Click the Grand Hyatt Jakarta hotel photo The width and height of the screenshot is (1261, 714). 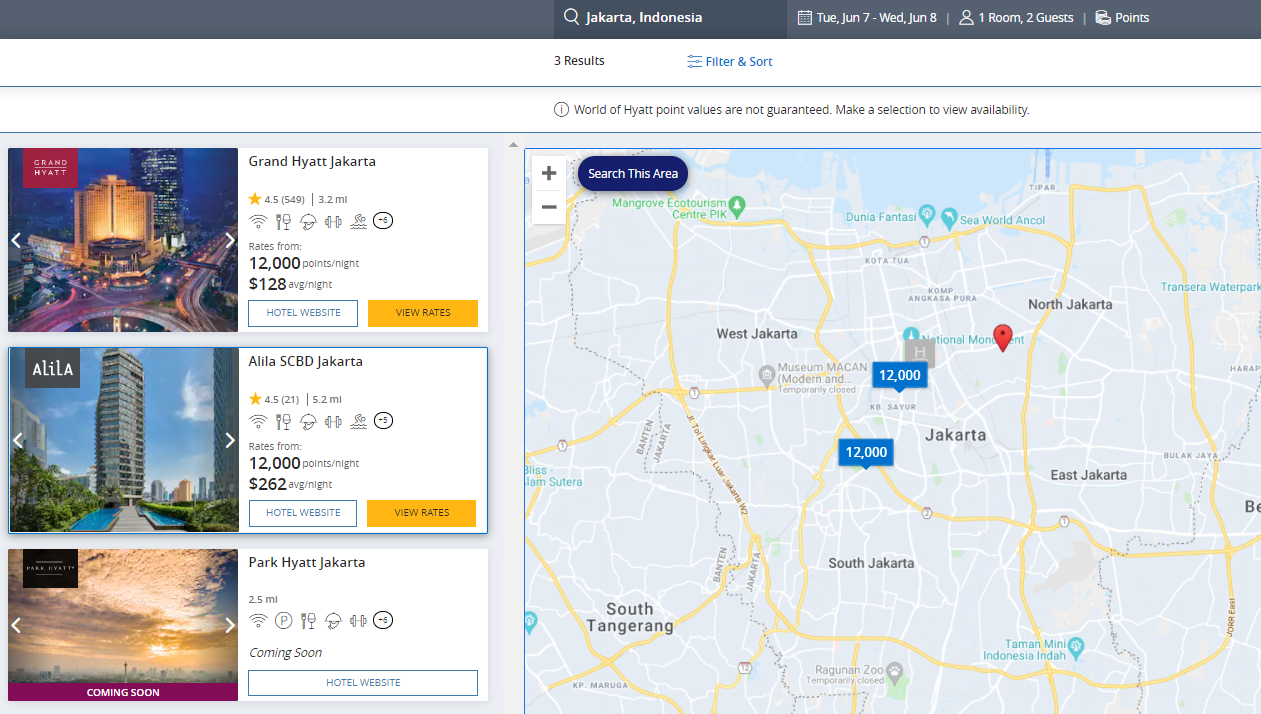click(123, 240)
